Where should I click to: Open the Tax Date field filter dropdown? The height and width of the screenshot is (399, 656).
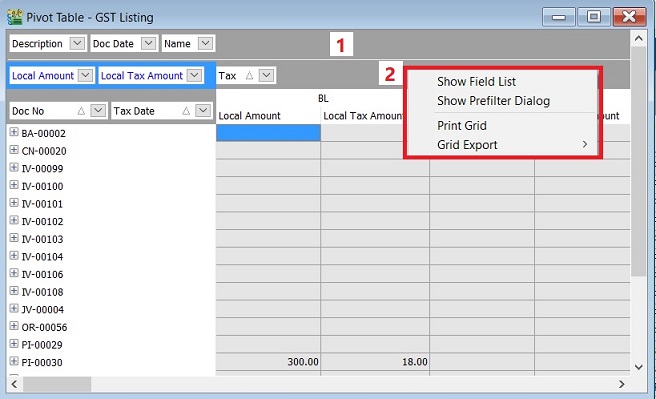pyautogui.click(x=203, y=111)
